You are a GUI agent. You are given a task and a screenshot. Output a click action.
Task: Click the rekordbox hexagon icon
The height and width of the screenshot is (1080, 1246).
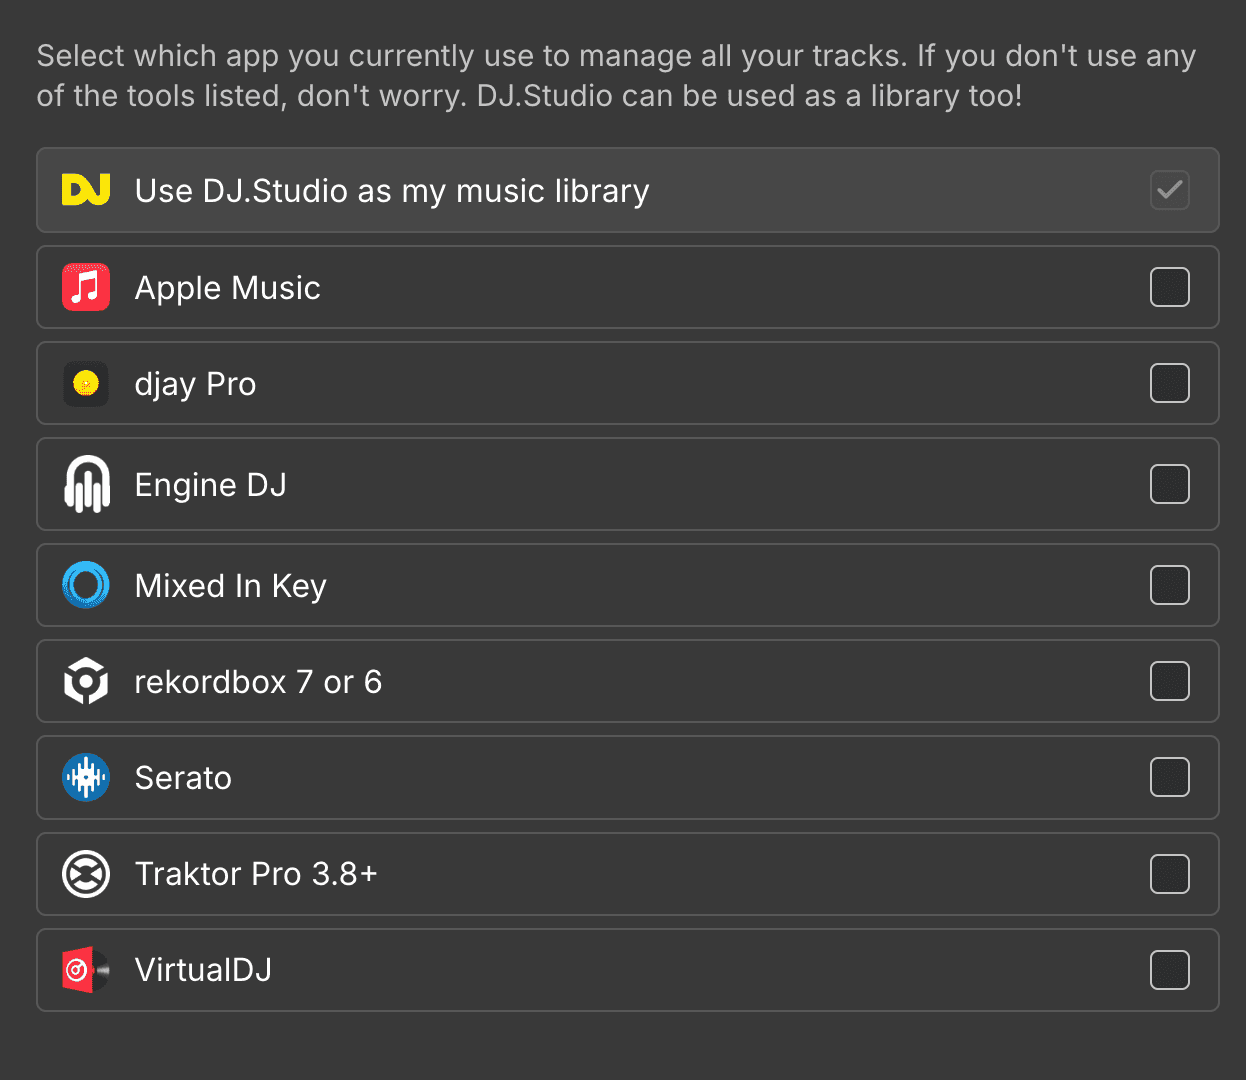85,681
